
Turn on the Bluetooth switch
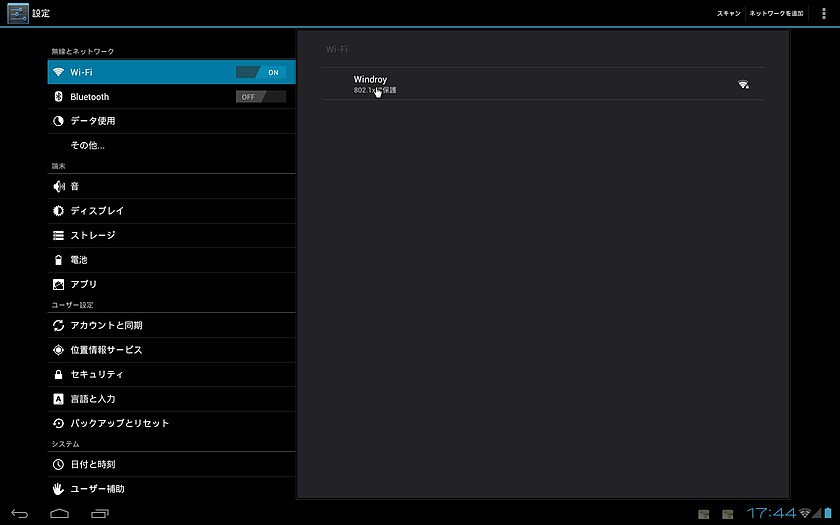261,97
